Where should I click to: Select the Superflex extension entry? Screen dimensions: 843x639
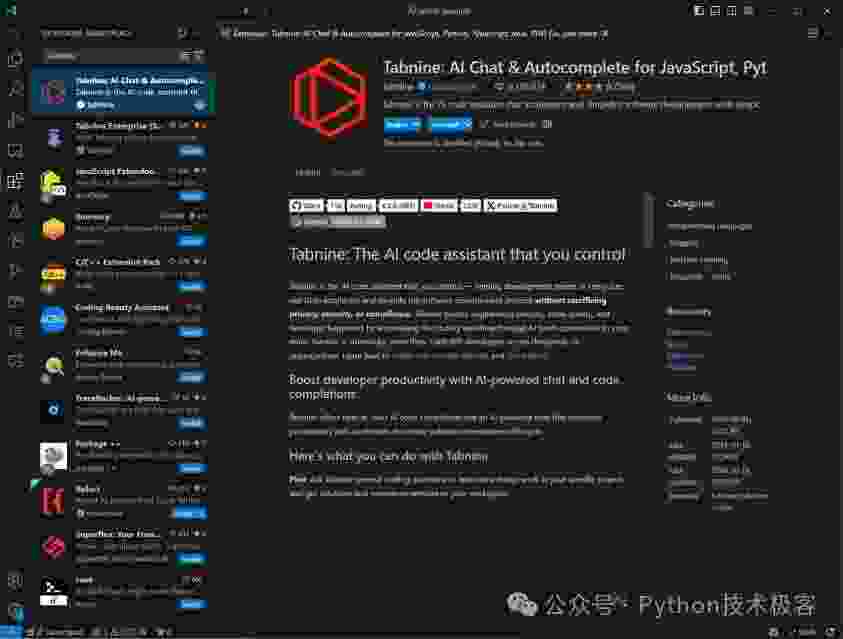click(124, 545)
